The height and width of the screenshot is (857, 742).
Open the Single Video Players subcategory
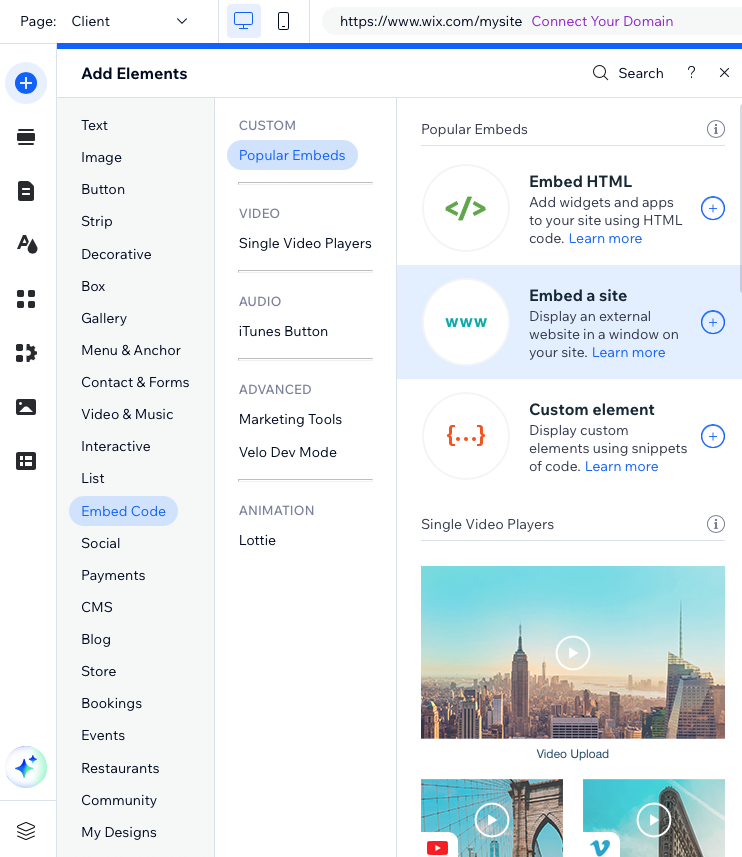[305, 243]
